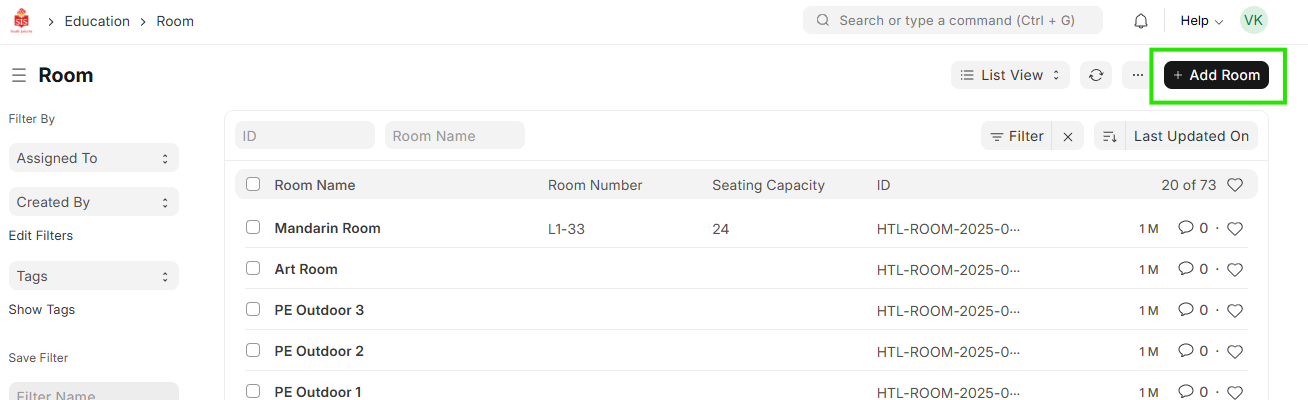Expand the Assigned To filter dropdown
The width and height of the screenshot is (1308, 400).
pyautogui.click(x=93, y=158)
